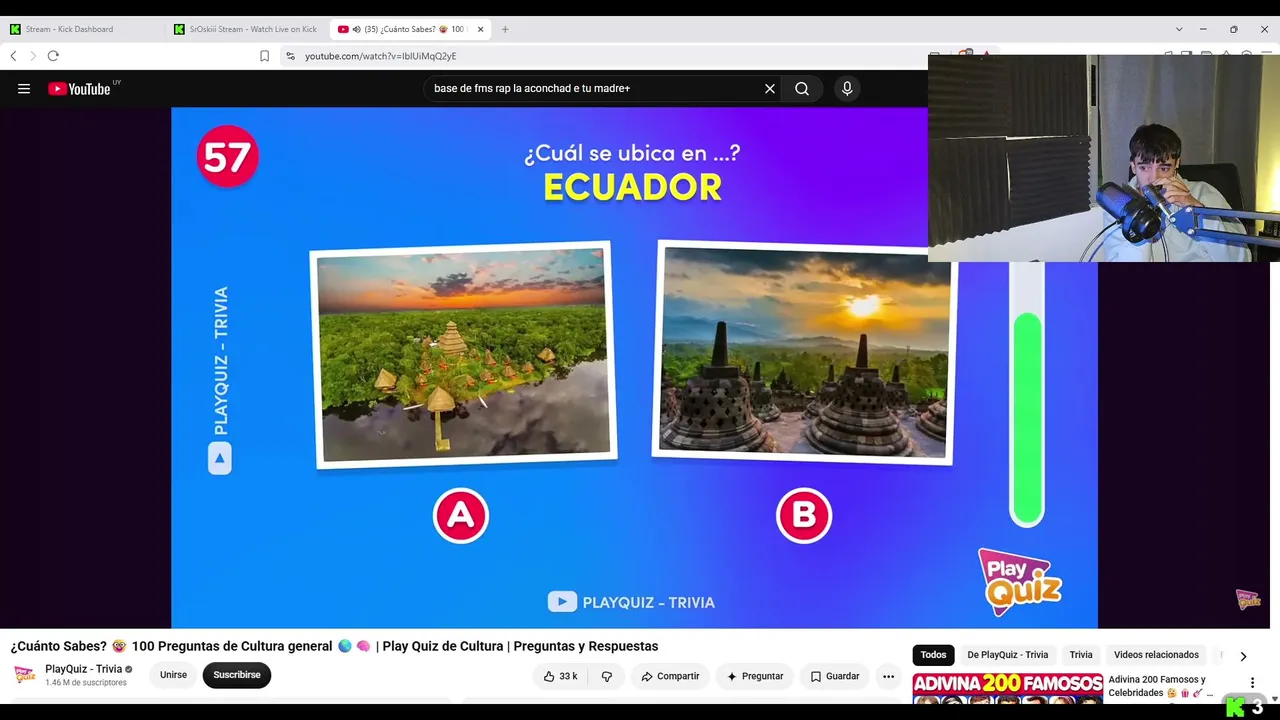This screenshot has height=720, width=1280.
Task: Reload the page with the refresh icon
Action: (53, 56)
